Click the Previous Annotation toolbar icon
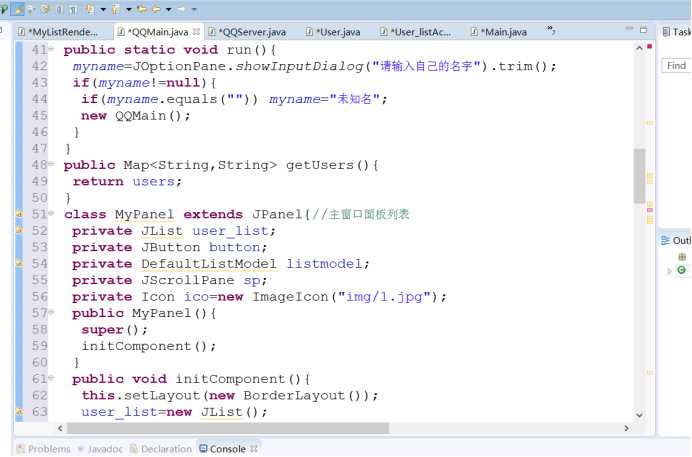Viewport: 692px width, 457px height. (116, 9)
